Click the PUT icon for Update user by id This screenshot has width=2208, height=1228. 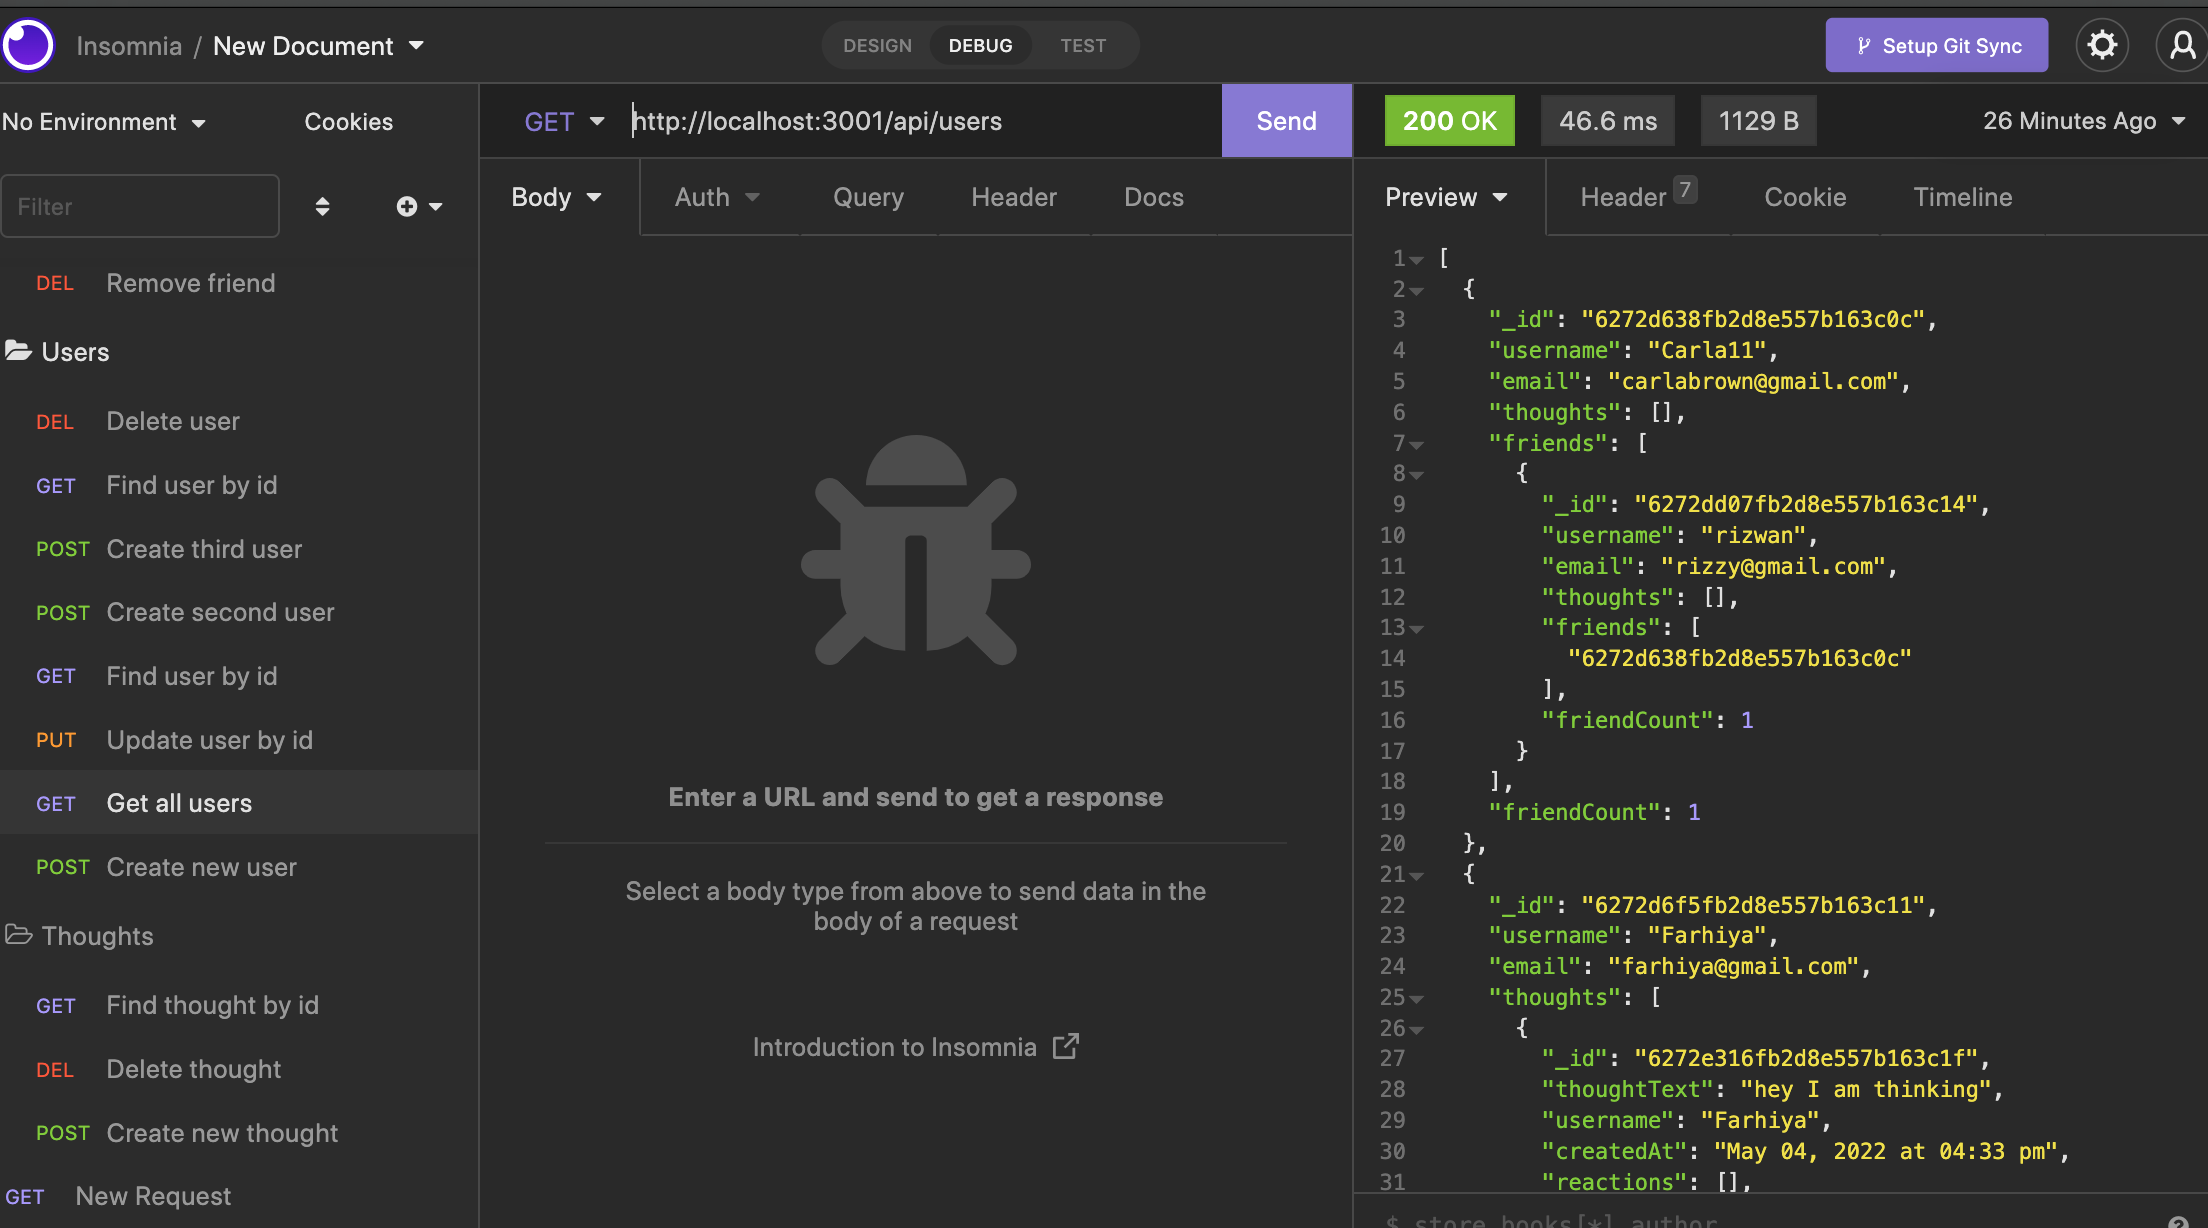tap(56, 740)
